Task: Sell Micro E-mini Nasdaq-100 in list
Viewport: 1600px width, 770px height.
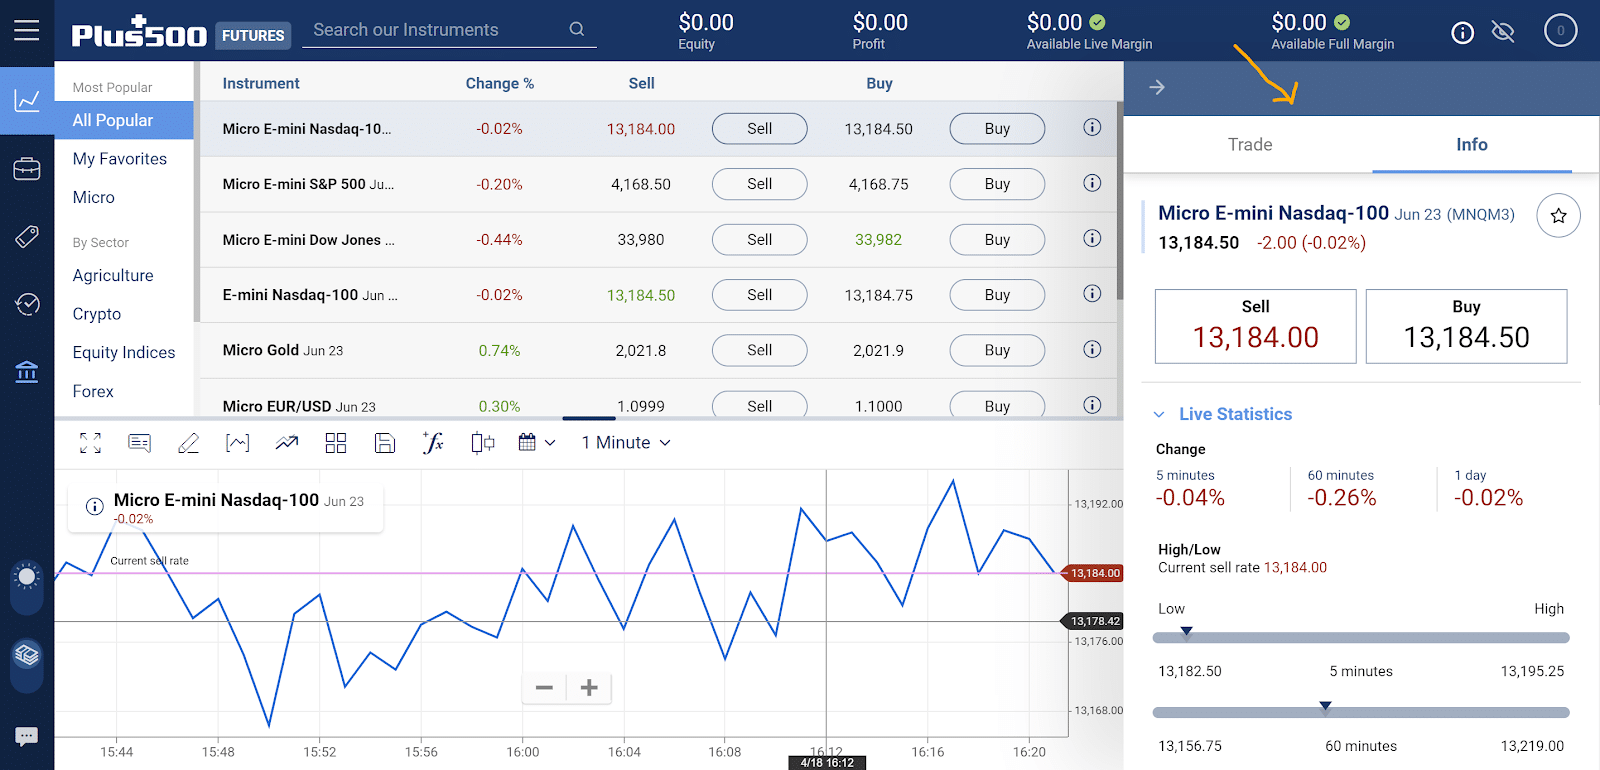Action: [760, 129]
